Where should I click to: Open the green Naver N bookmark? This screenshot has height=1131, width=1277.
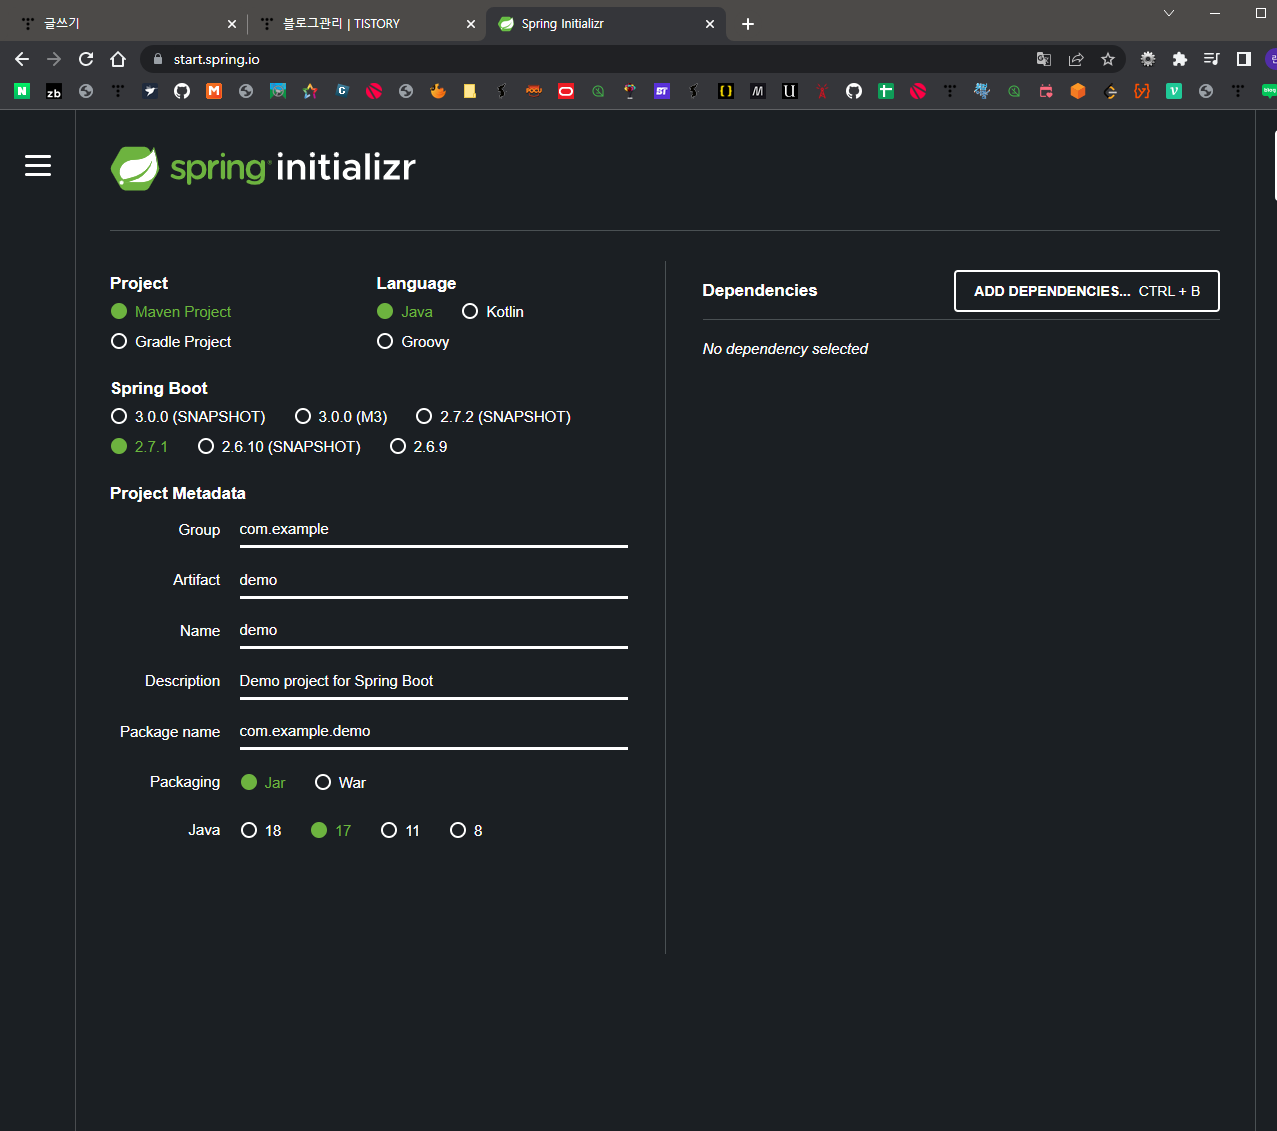[22, 91]
